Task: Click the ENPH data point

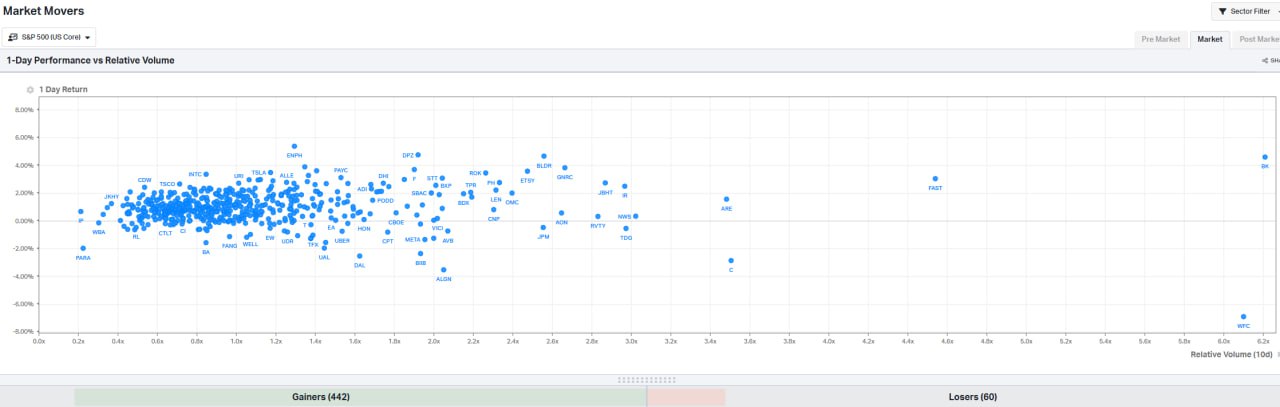Action: tap(294, 146)
